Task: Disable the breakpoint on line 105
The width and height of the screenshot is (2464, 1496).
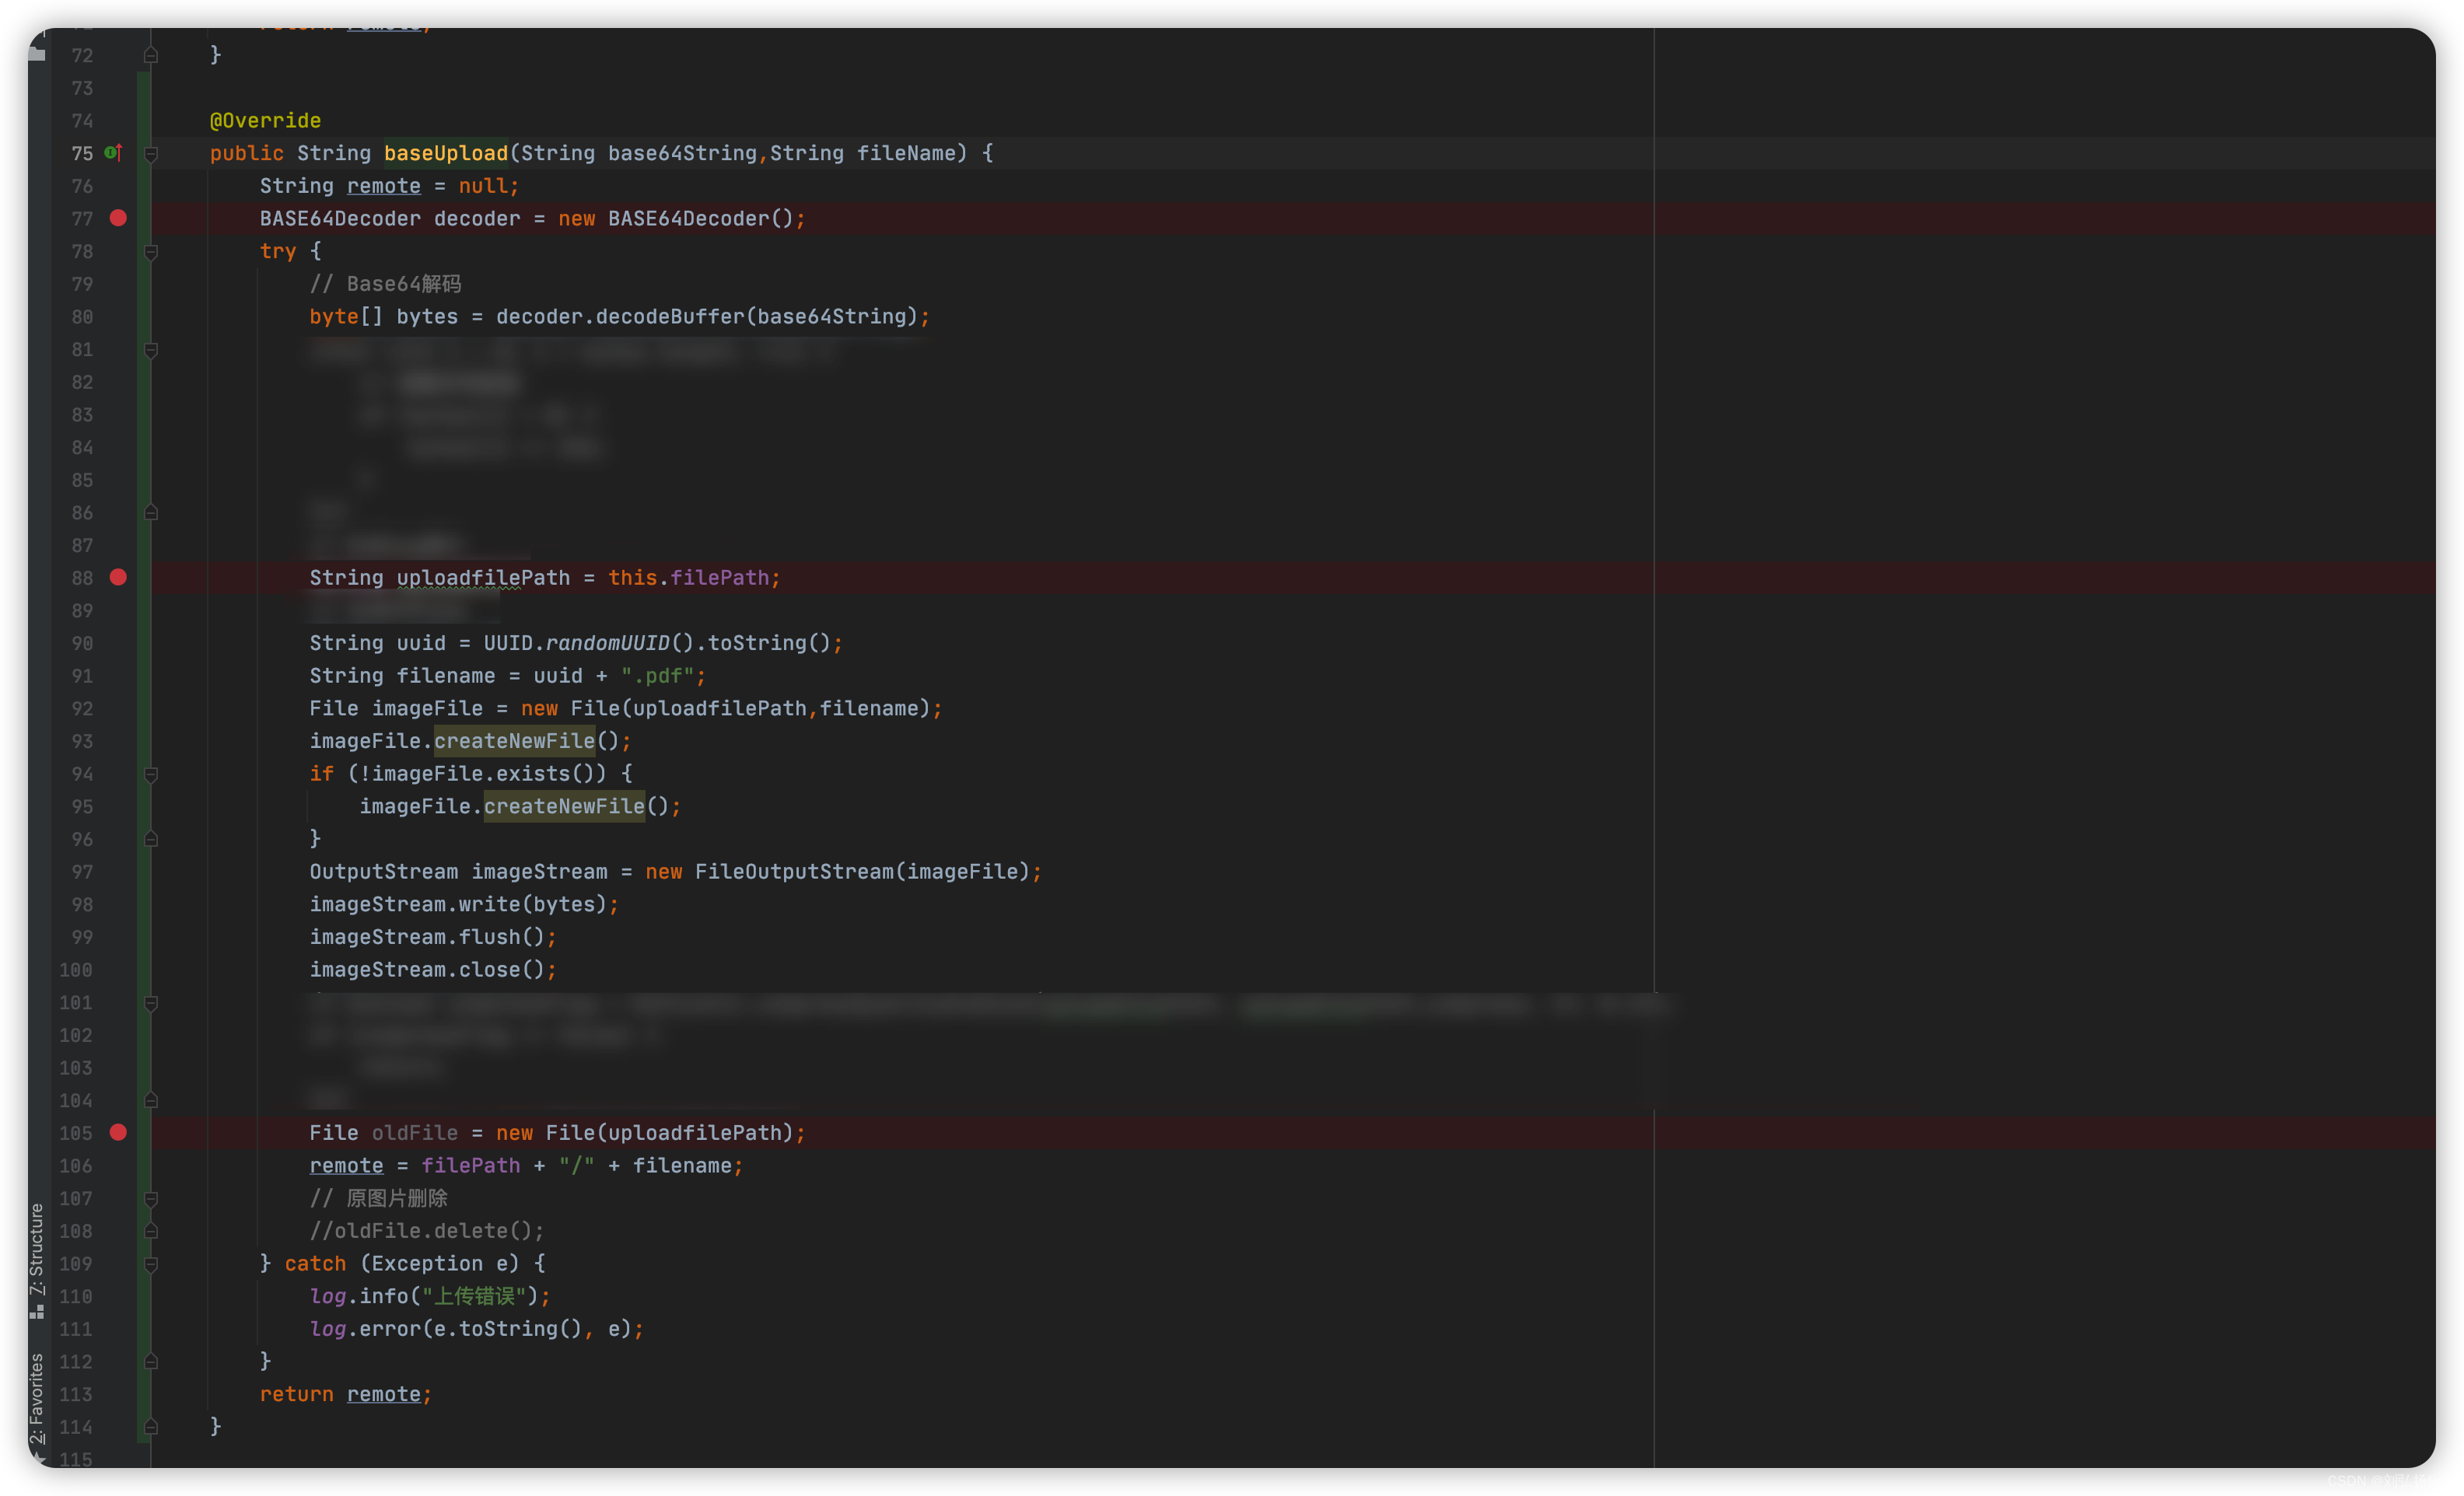Action: pos(118,1132)
